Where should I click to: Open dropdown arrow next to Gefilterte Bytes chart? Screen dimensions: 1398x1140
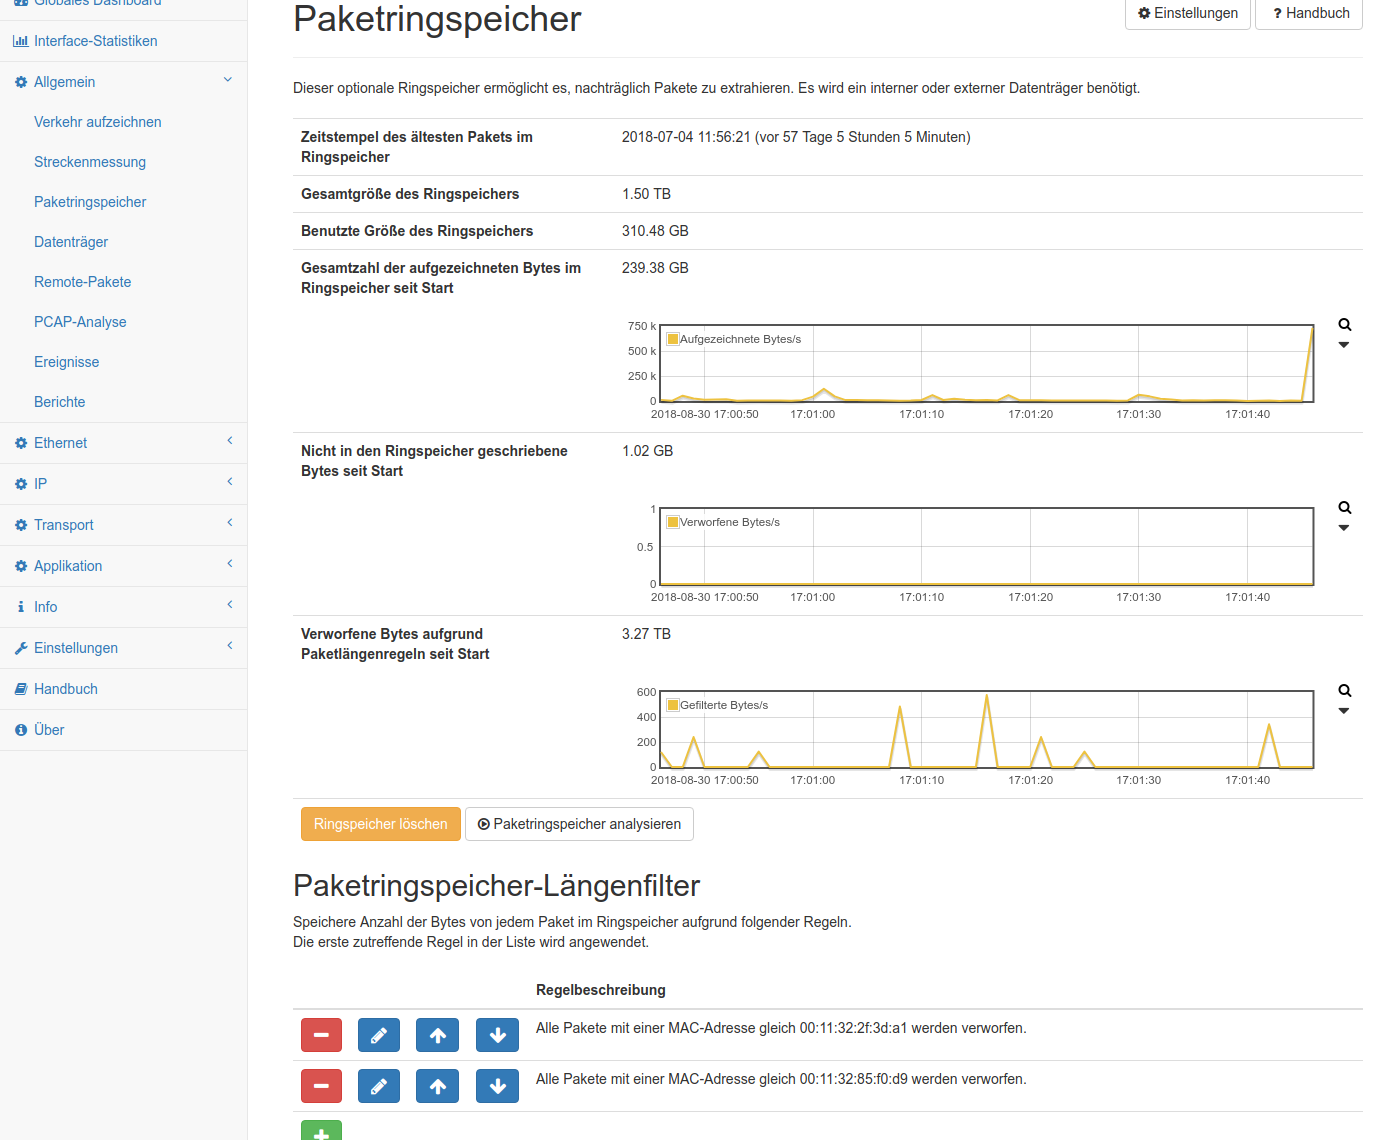[x=1344, y=711]
